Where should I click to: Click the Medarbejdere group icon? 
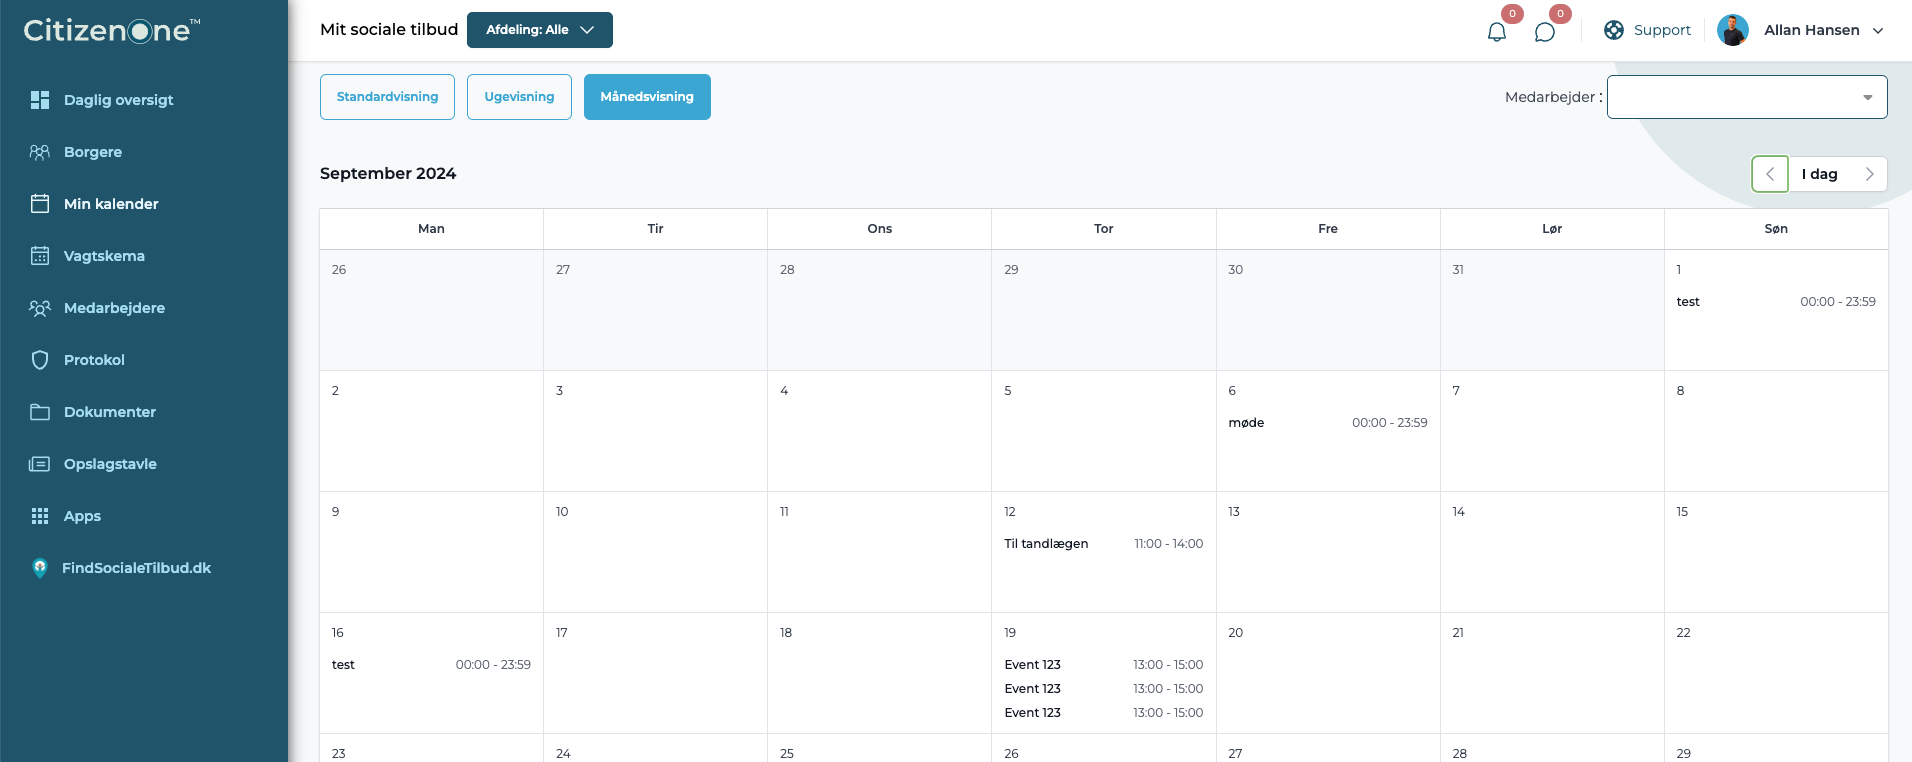40,308
